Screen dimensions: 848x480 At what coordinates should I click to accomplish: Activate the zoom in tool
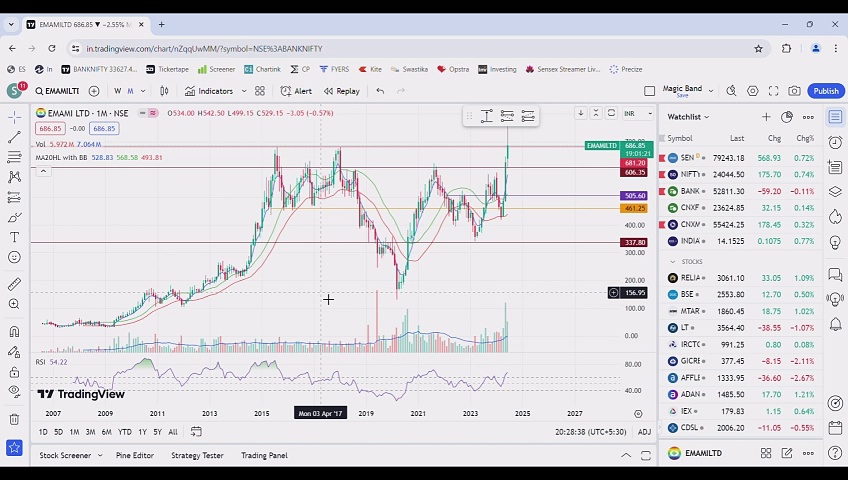point(15,304)
